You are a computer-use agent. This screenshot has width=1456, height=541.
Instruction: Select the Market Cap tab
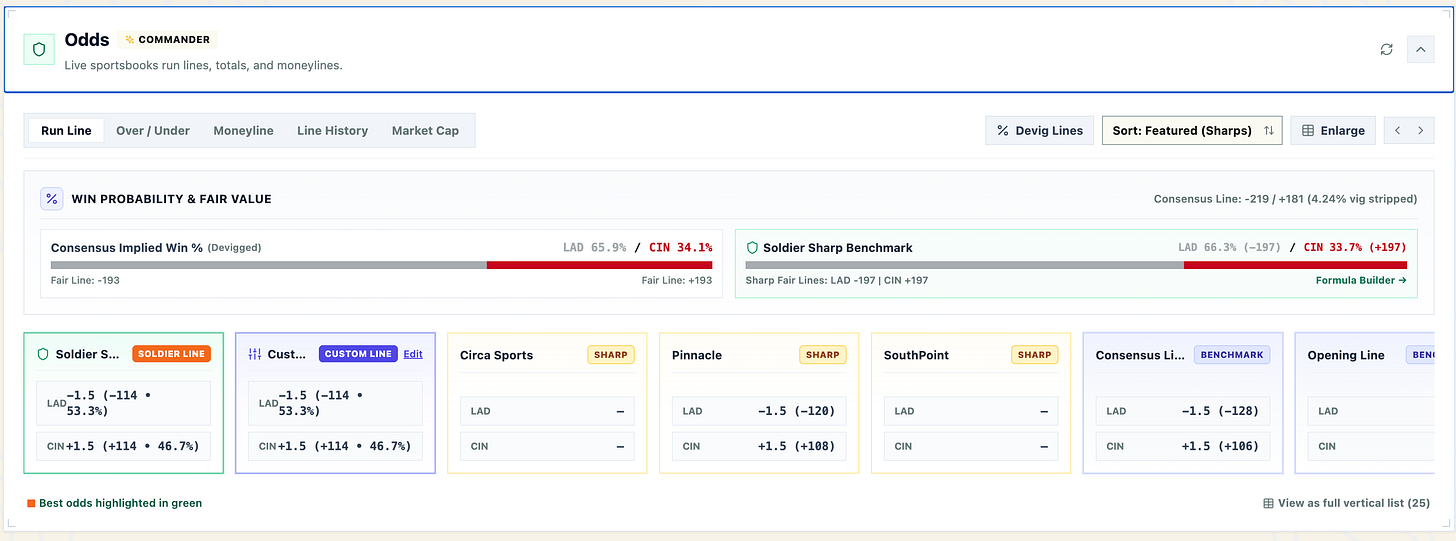click(425, 130)
